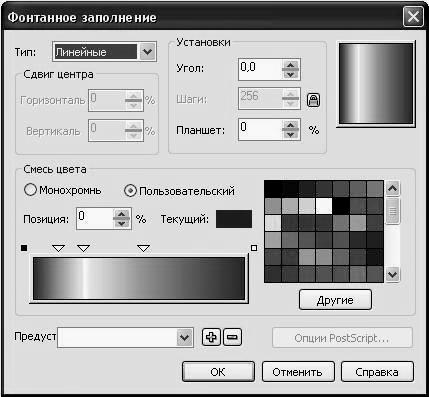Image resolution: width=429 pixels, height=397 pixels.
Task: Decrease the Планшет value with down arrow
Action: pyautogui.click(x=290, y=134)
